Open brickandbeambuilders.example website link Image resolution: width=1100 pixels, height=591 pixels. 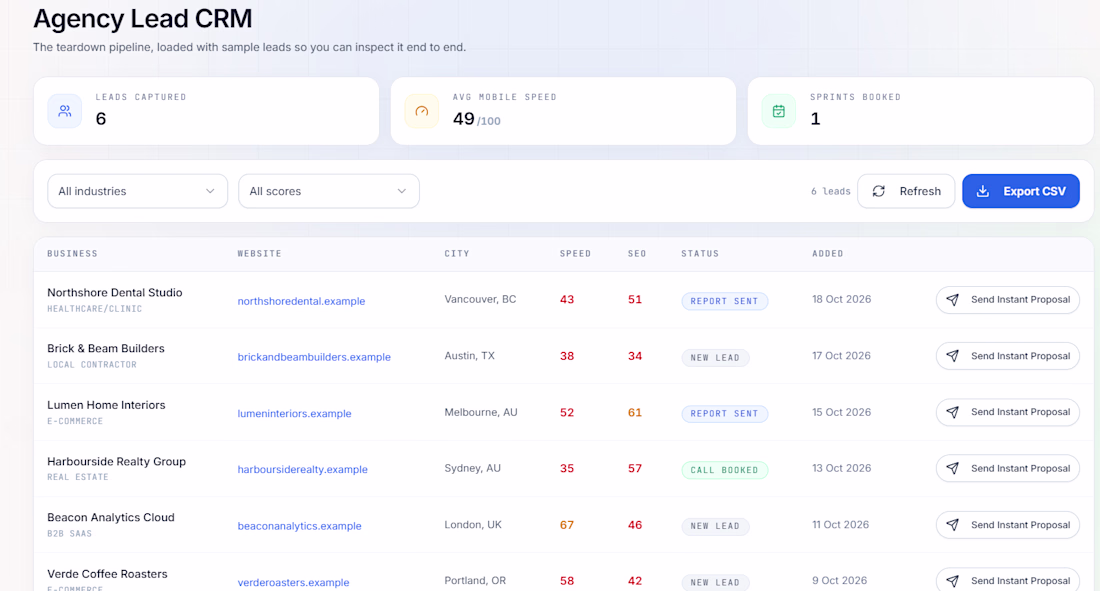pyautogui.click(x=314, y=357)
